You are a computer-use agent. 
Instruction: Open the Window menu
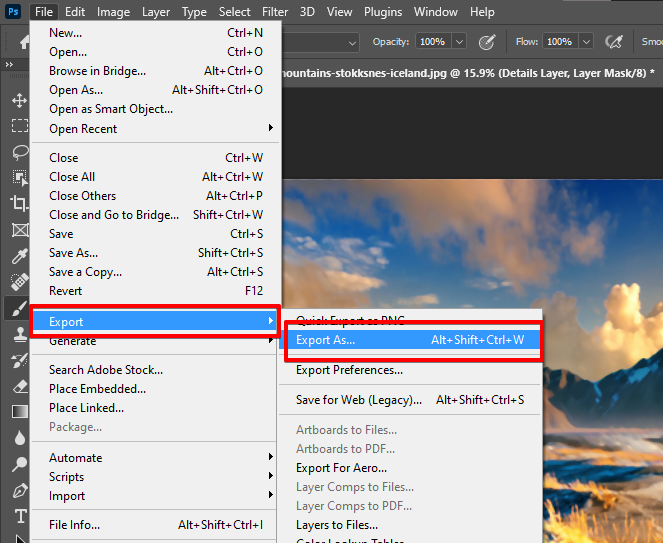pos(436,12)
